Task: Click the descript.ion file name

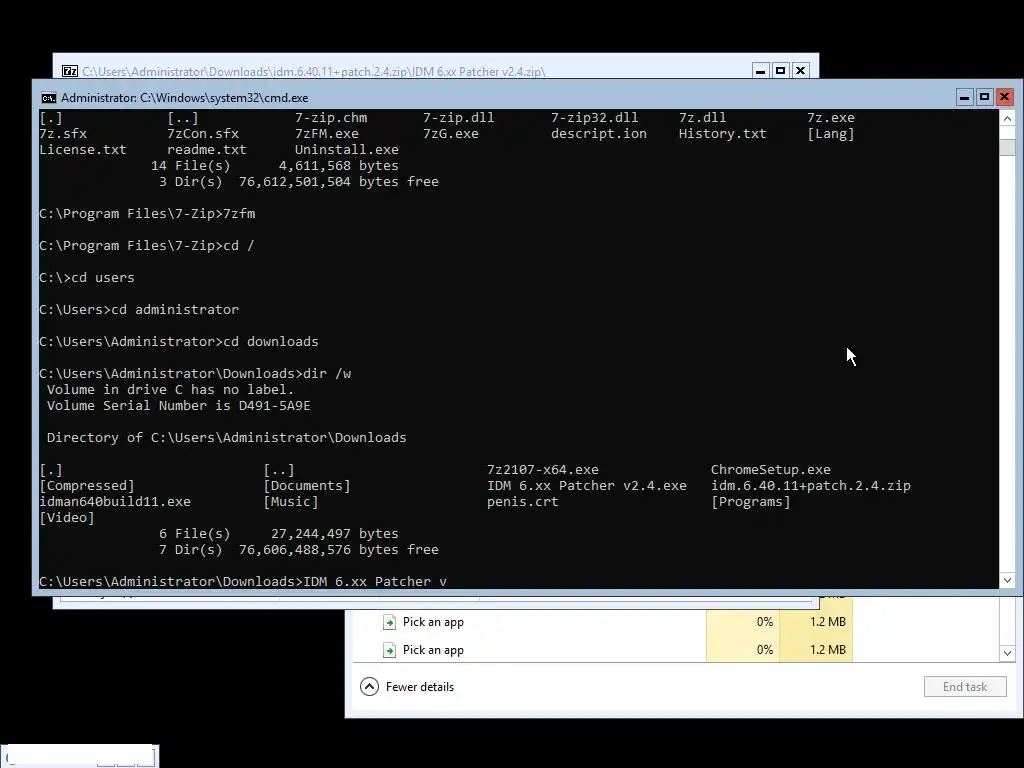Action: point(598,134)
